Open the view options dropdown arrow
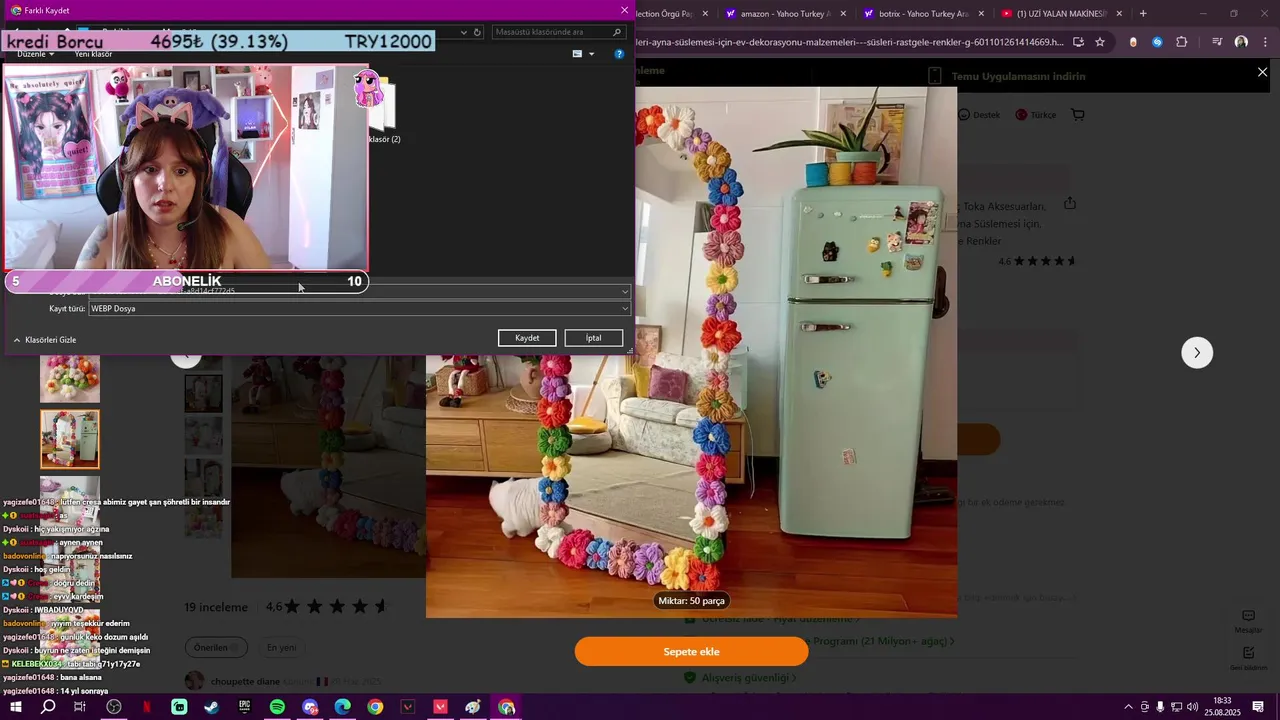This screenshot has width=1280, height=720. pos(592,54)
